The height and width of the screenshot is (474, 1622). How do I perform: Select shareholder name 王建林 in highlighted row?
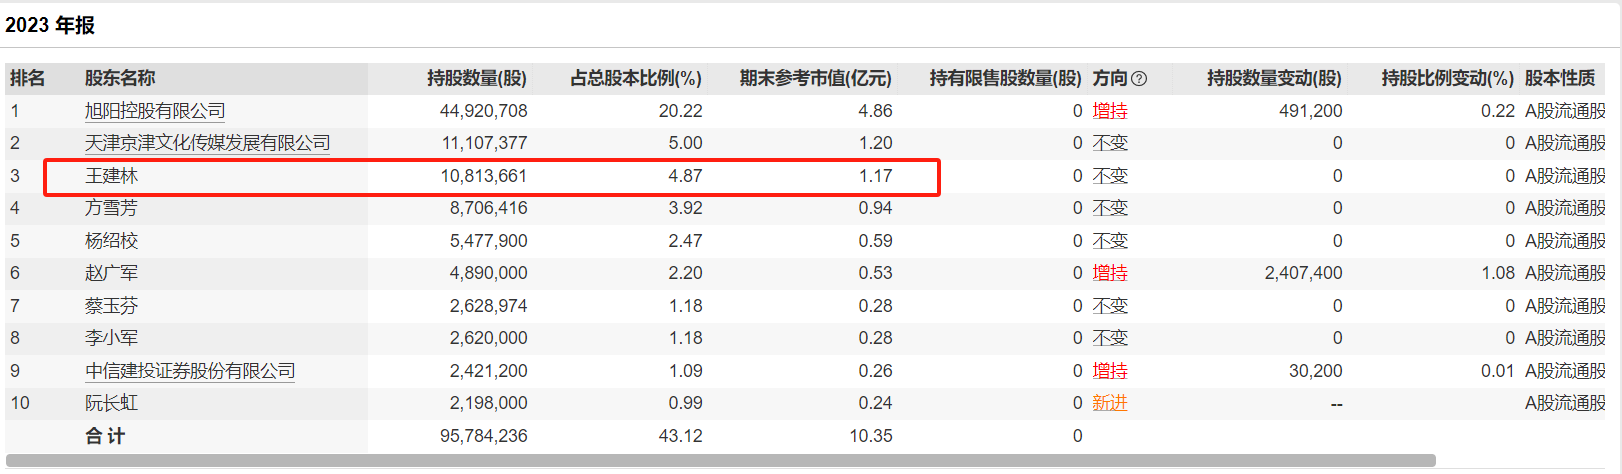click(112, 176)
